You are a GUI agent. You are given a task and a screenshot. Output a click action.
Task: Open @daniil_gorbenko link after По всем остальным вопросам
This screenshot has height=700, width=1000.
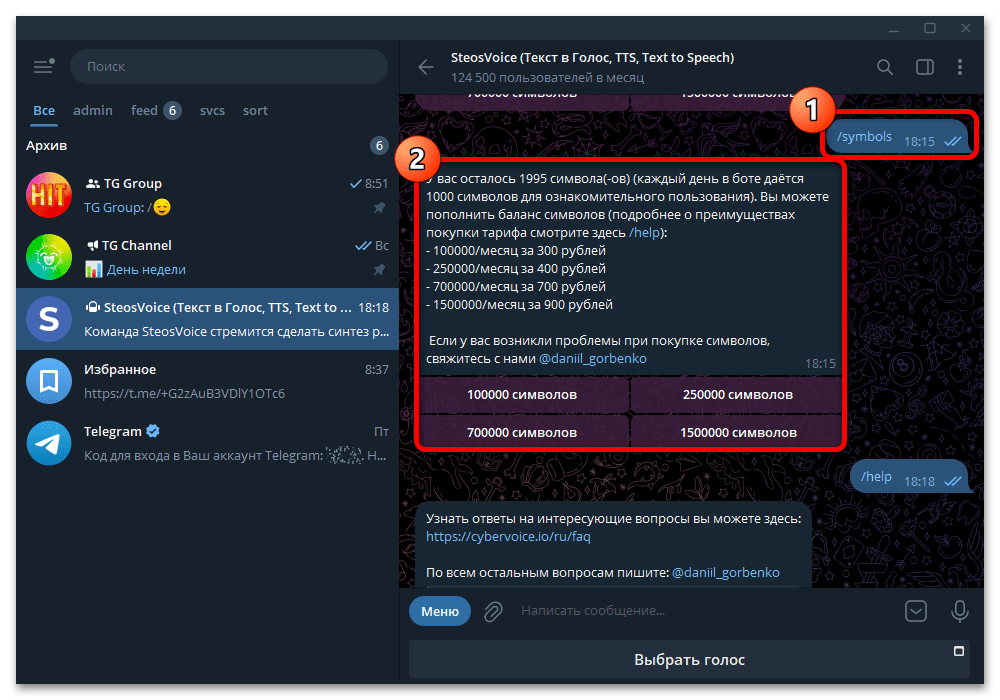pos(726,572)
